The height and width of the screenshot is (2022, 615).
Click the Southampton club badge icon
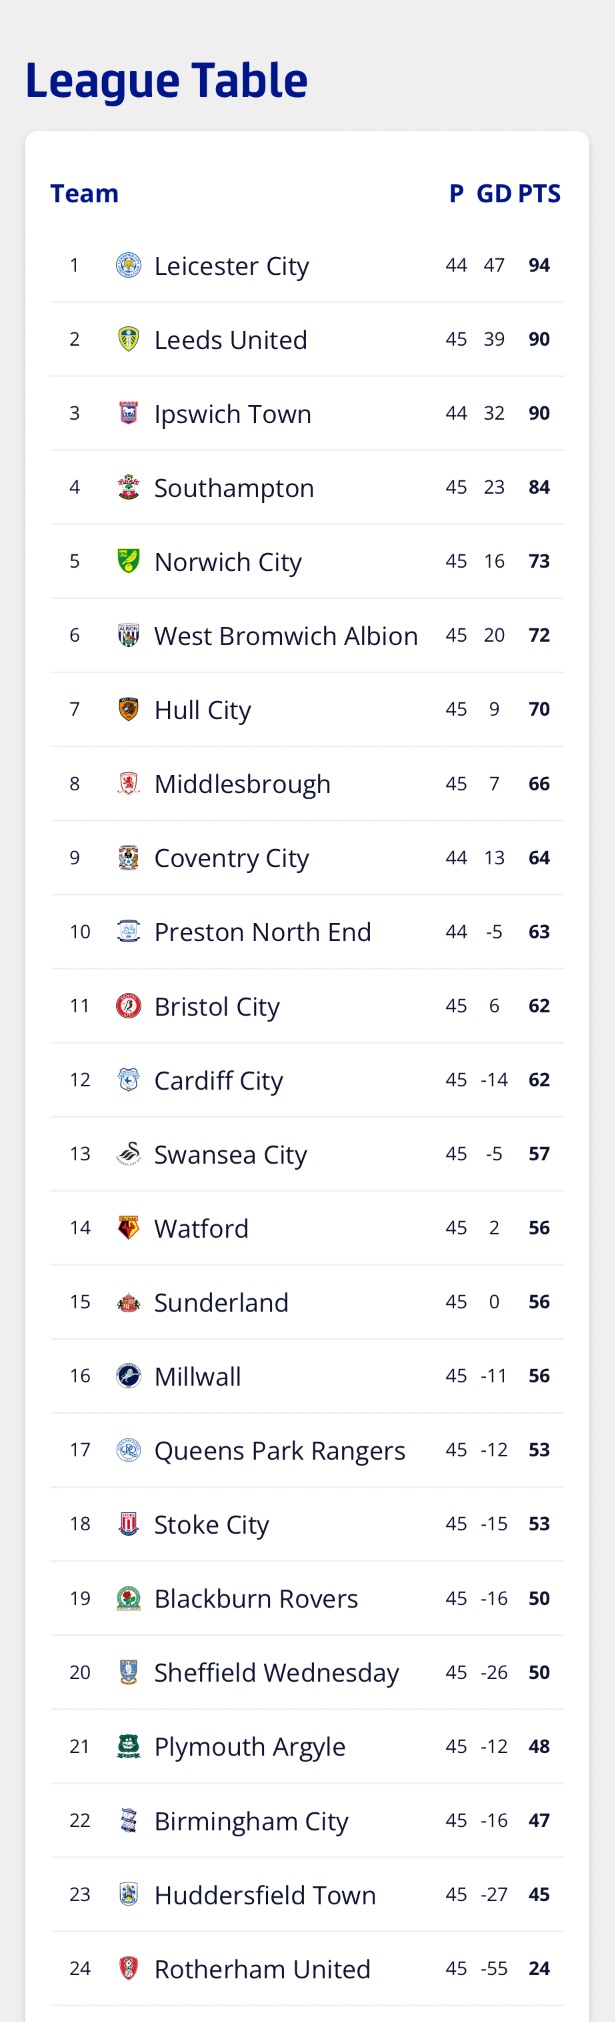tap(129, 487)
